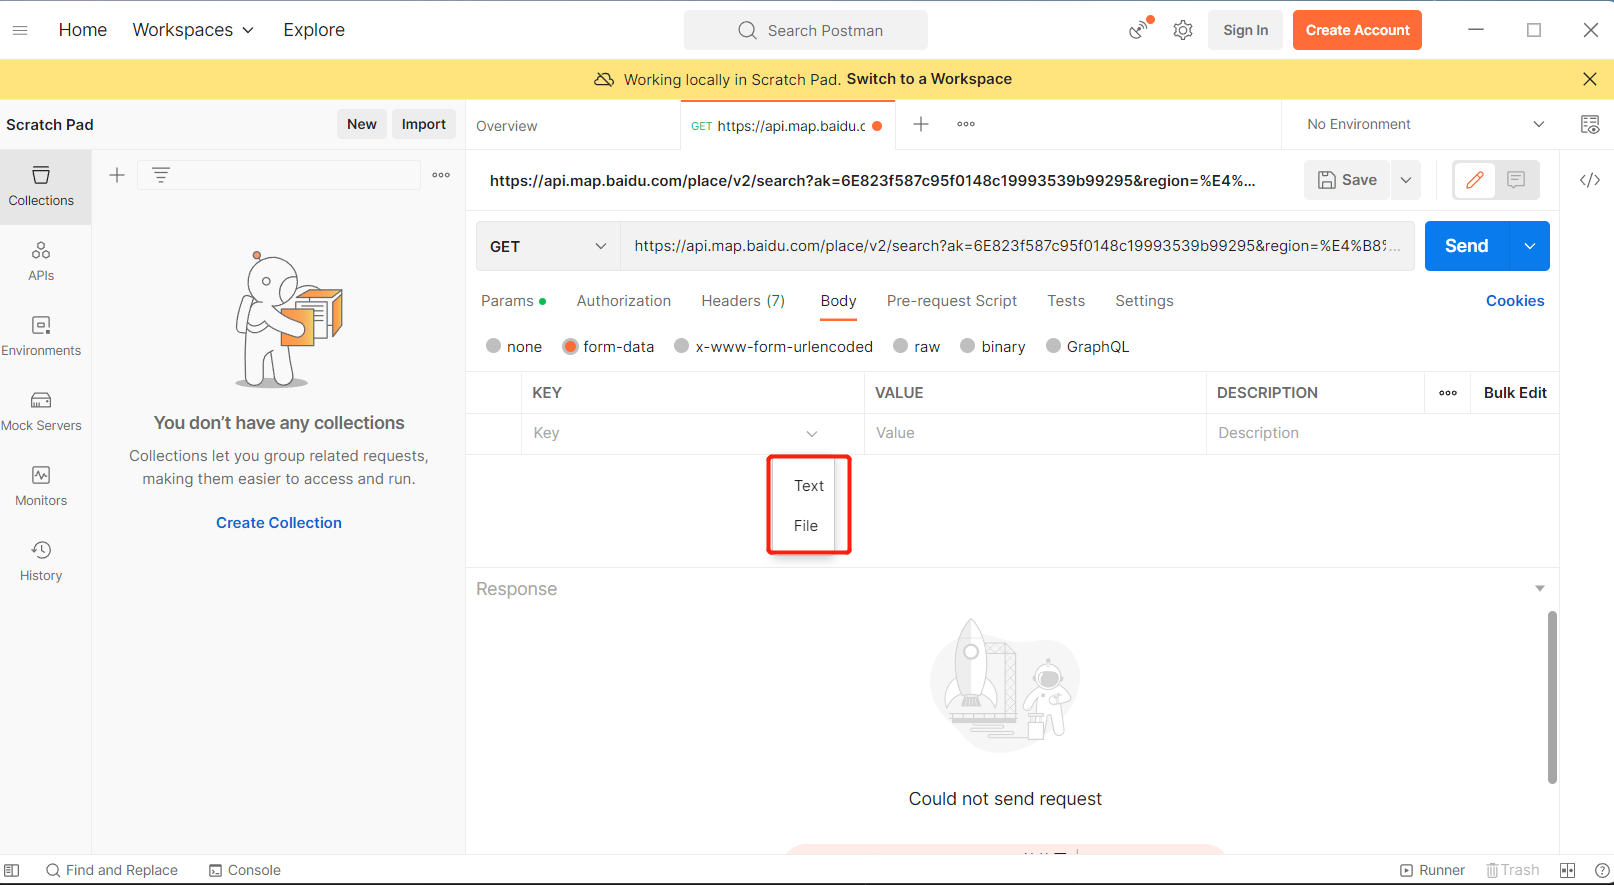The image size is (1614, 885).
Task: Open the help question mark icon
Action: 1602,870
